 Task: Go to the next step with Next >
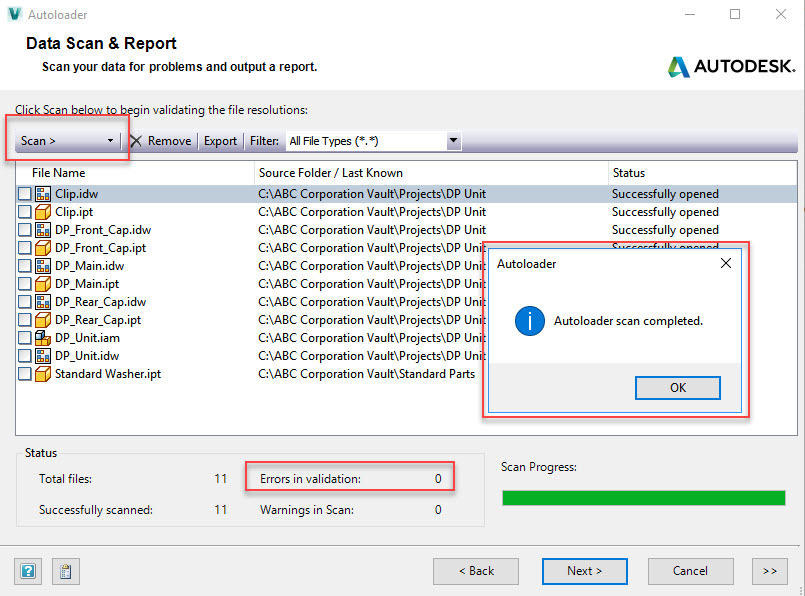[584, 571]
